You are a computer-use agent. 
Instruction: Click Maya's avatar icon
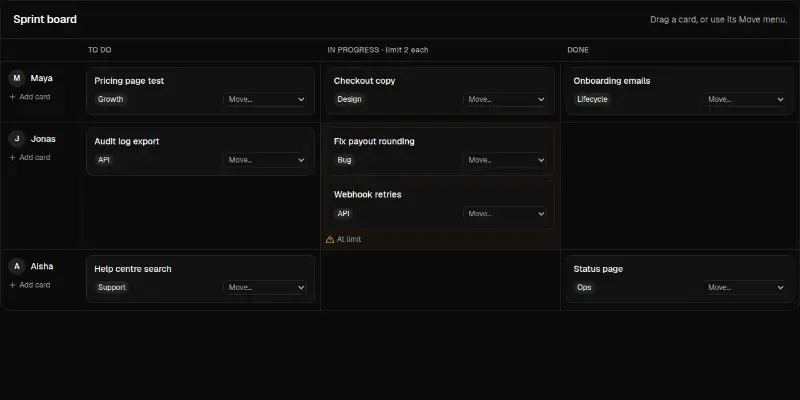pyautogui.click(x=17, y=78)
